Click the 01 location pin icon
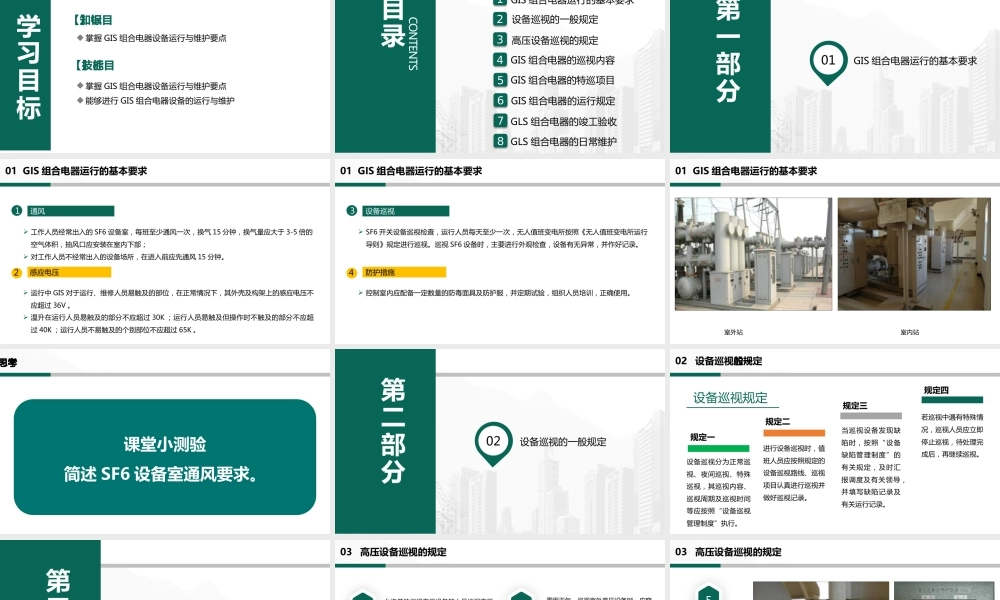This screenshot has height=600, width=1000. (828, 62)
